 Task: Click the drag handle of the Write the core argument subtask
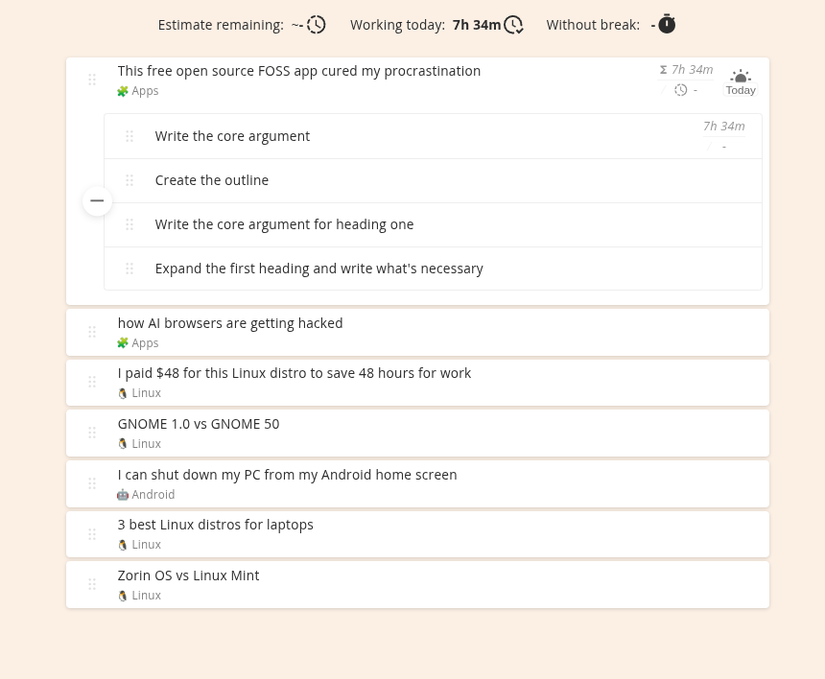click(129, 136)
